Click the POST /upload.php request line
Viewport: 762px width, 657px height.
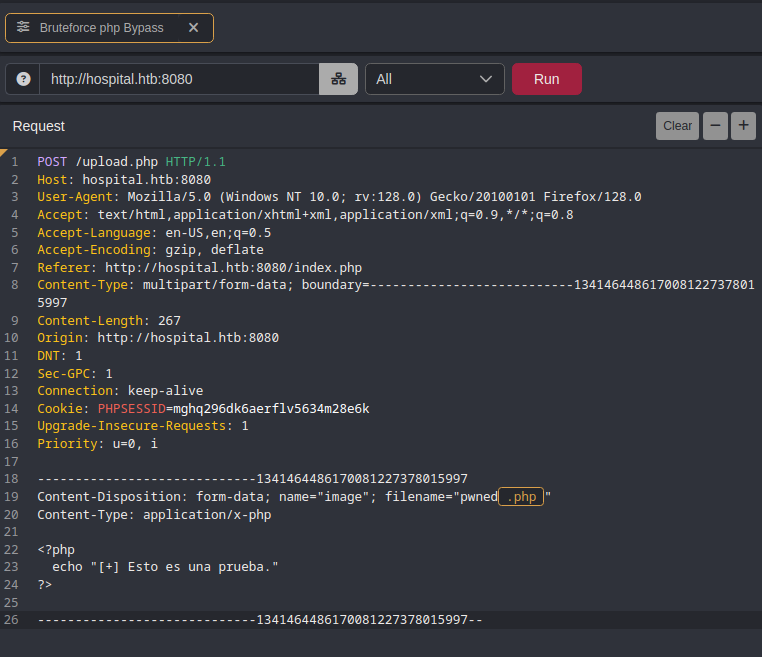pyautogui.click(x=131, y=162)
